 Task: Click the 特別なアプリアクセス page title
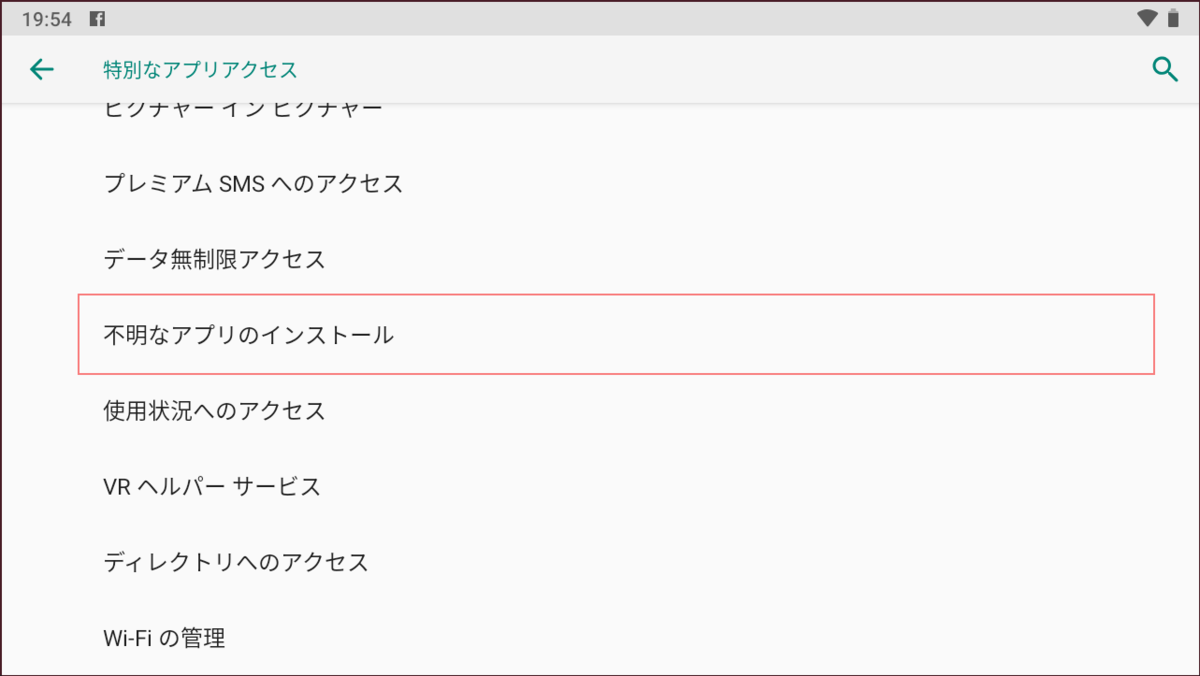[200, 69]
